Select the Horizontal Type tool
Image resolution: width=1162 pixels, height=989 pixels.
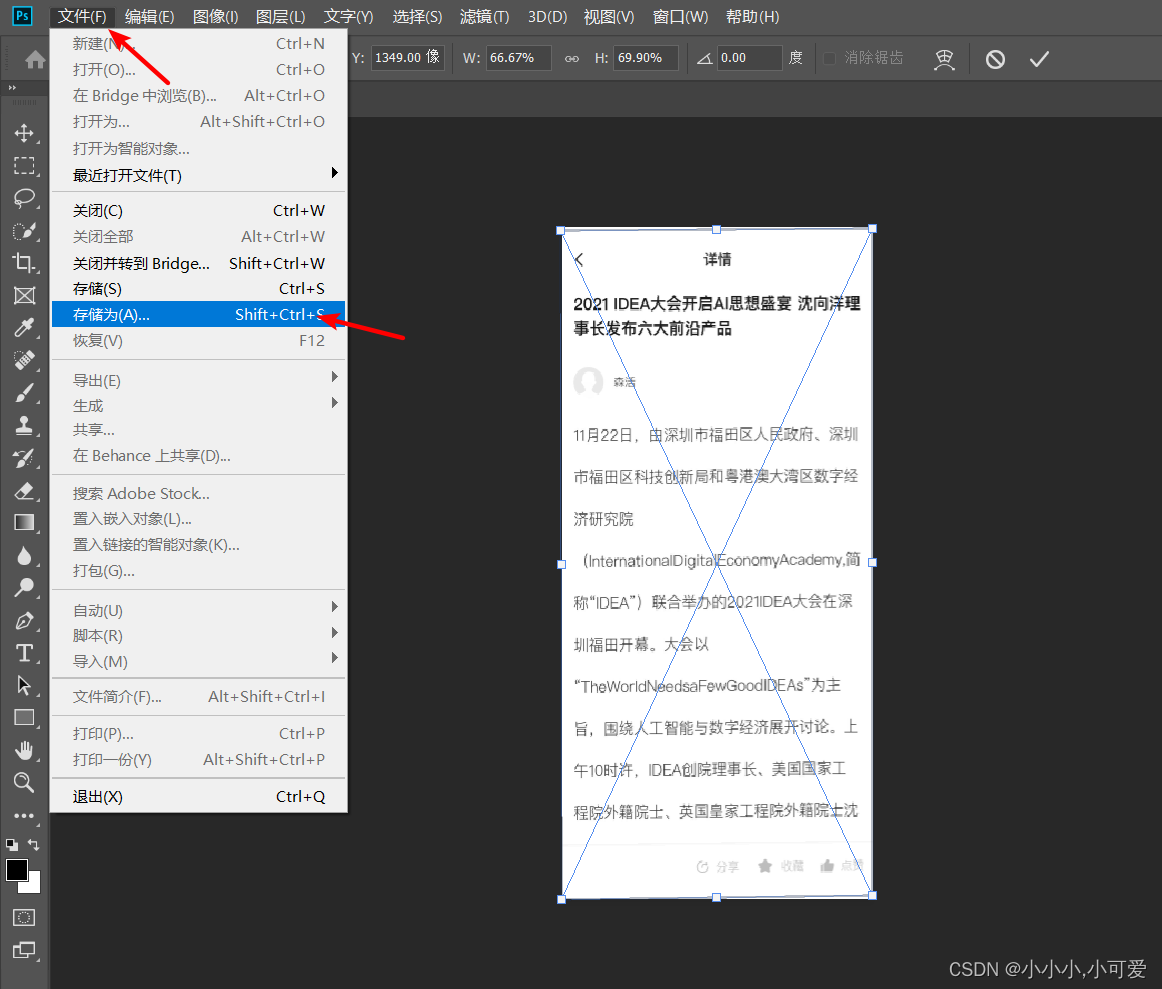[24, 652]
